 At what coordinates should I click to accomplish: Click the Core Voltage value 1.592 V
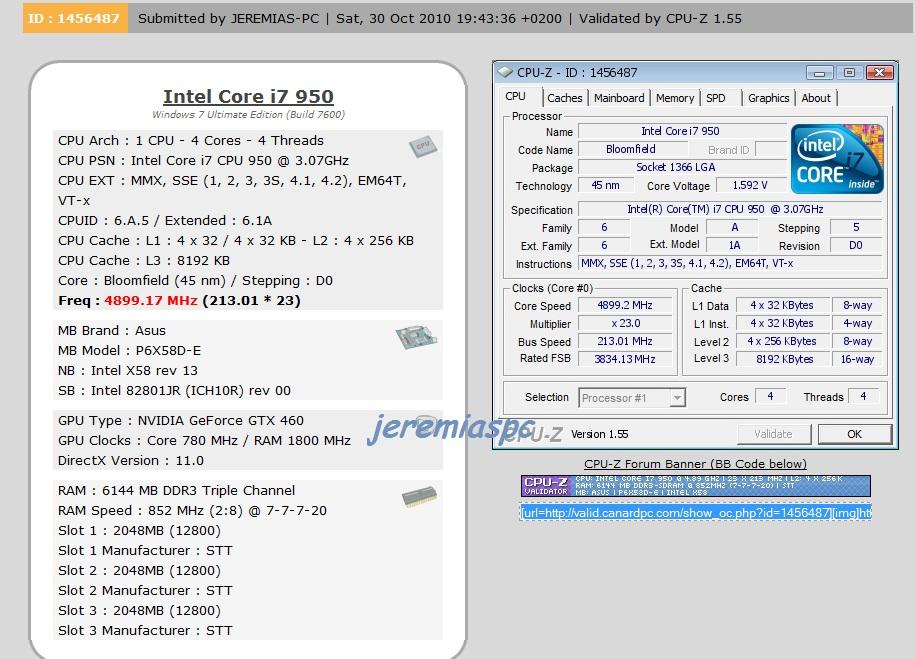750,185
